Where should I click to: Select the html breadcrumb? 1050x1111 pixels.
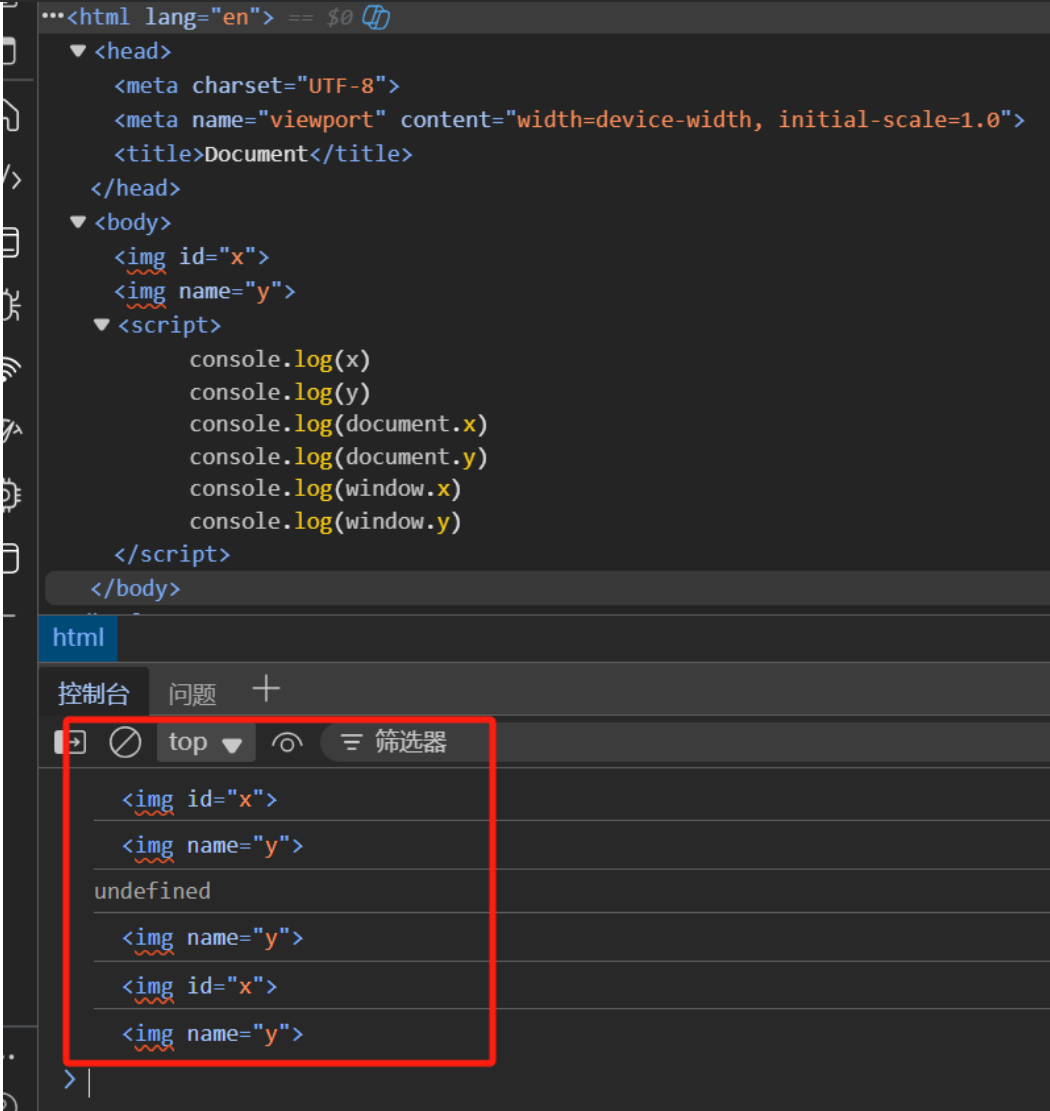tap(78, 638)
